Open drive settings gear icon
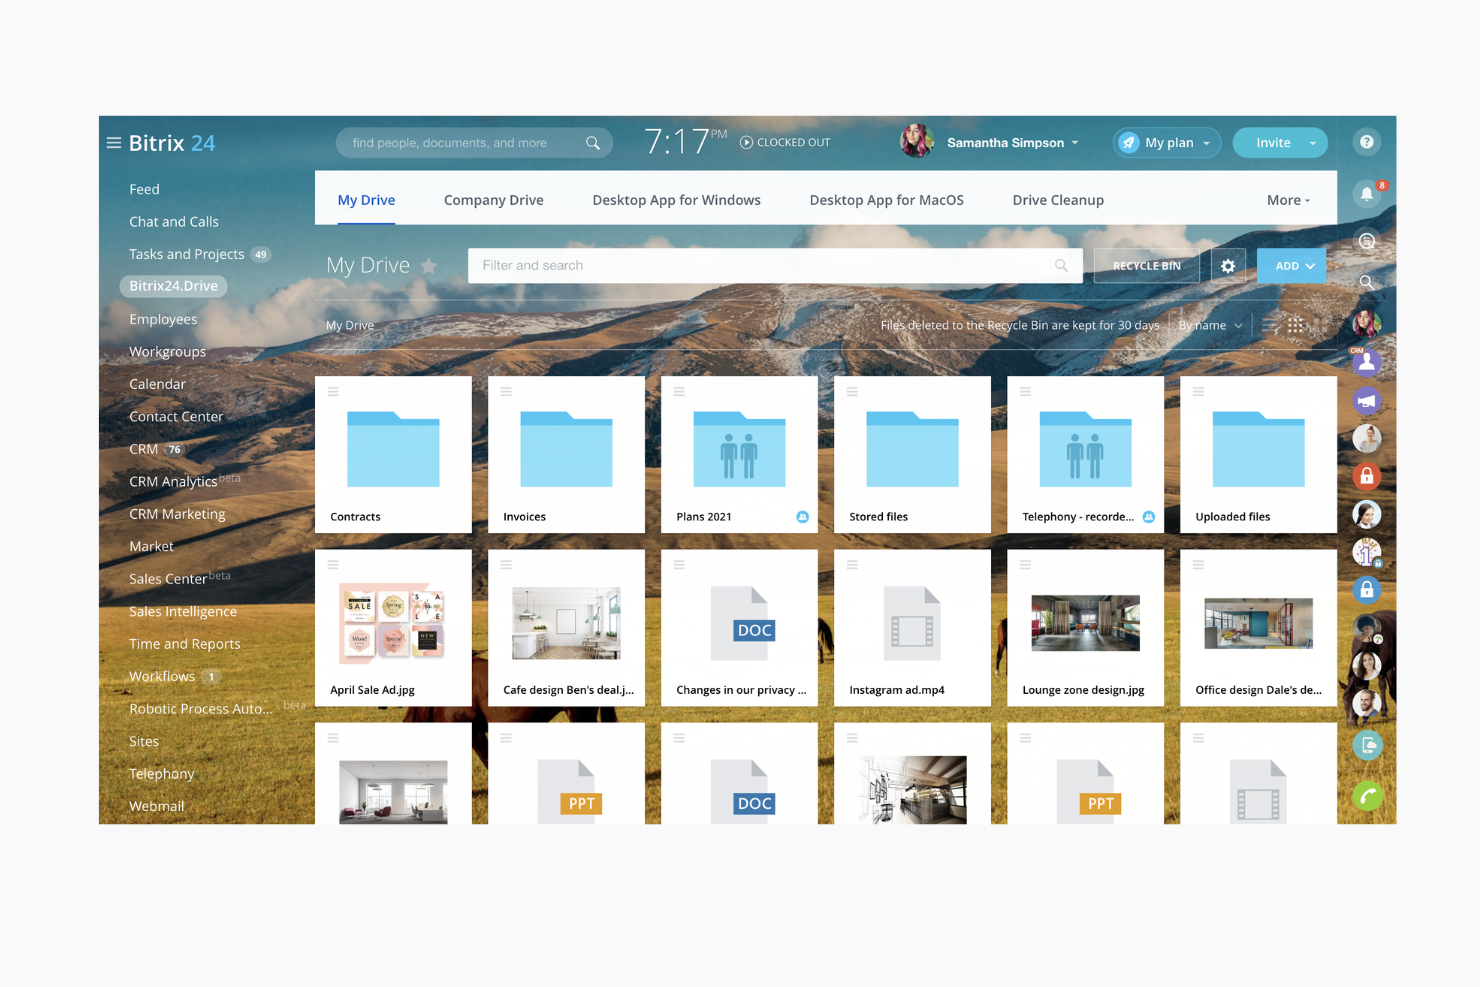The height and width of the screenshot is (987, 1480). pyautogui.click(x=1228, y=266)
